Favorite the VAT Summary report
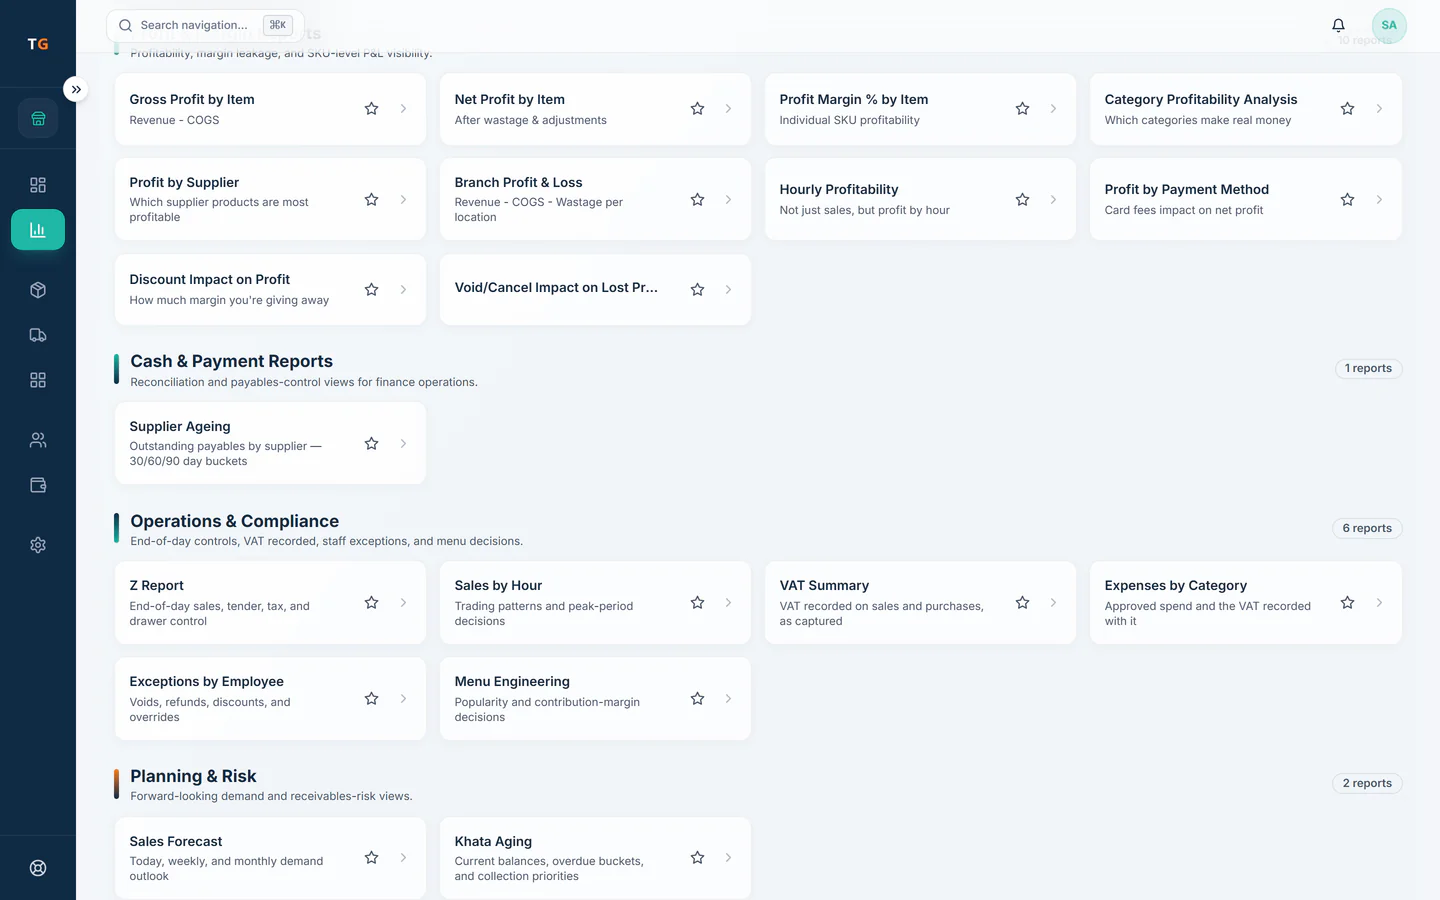Viewport: 1440px width, 900px height. [x=1022, y=603]
